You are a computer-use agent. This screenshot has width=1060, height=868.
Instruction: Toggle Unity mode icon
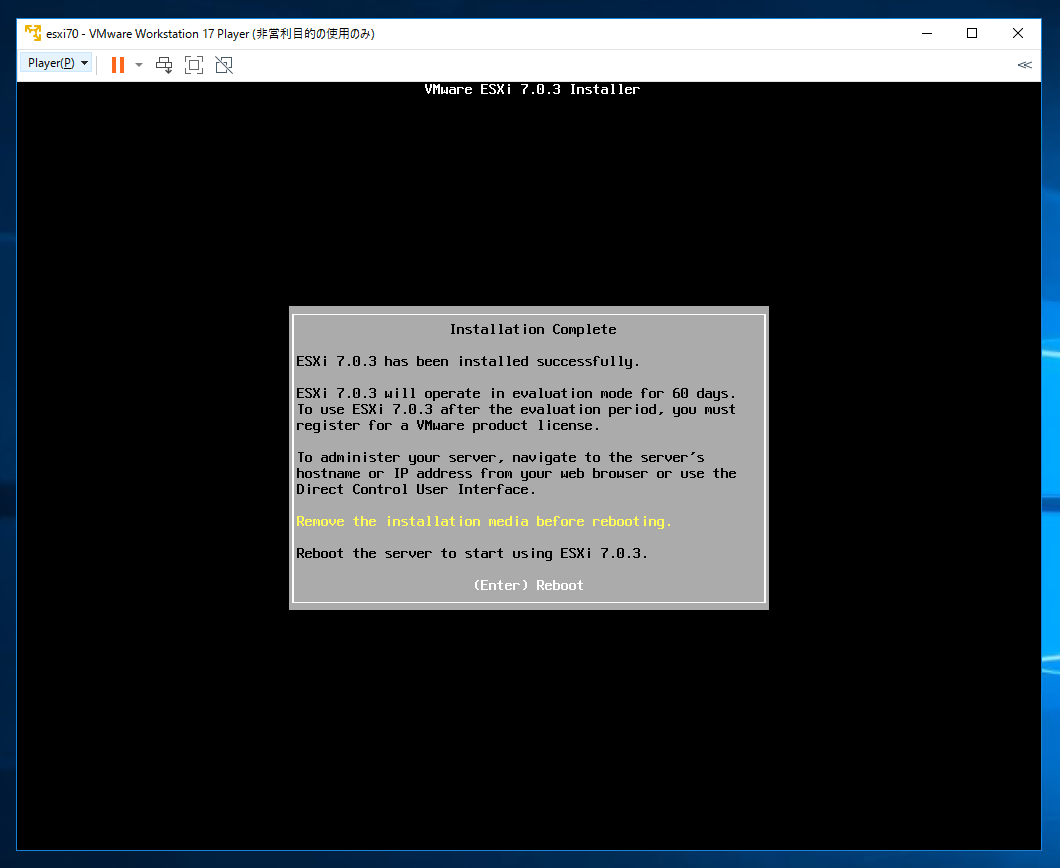pyautogui.click(x=224, y=65)
